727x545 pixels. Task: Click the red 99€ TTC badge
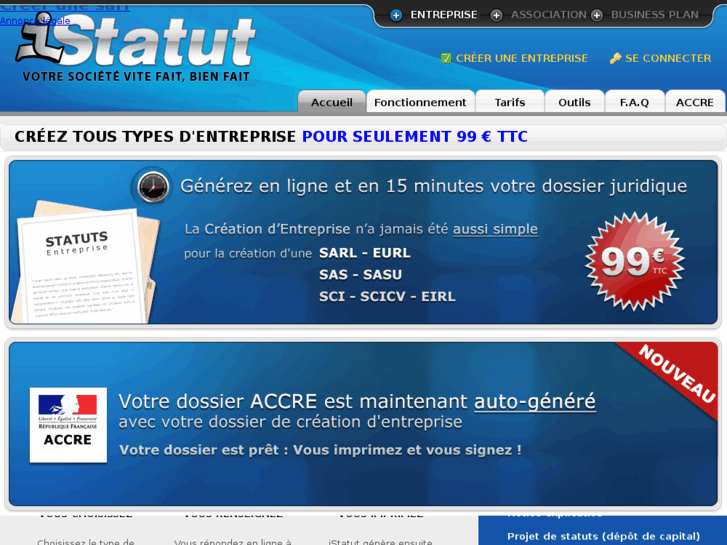[634, 262]
